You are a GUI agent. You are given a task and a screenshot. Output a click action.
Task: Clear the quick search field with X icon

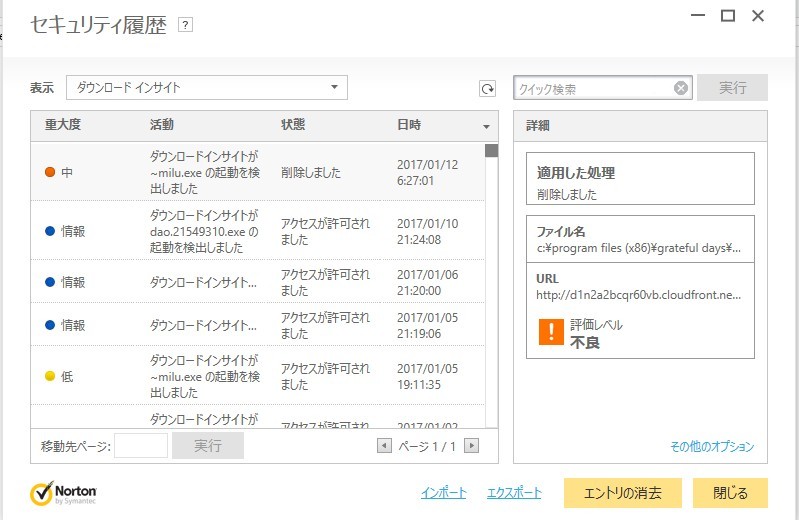(x=681, y=88)
